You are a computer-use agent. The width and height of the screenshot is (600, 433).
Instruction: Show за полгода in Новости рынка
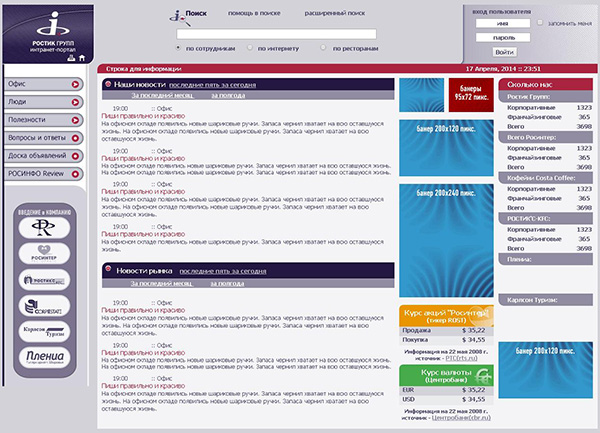tap(227, 283)
